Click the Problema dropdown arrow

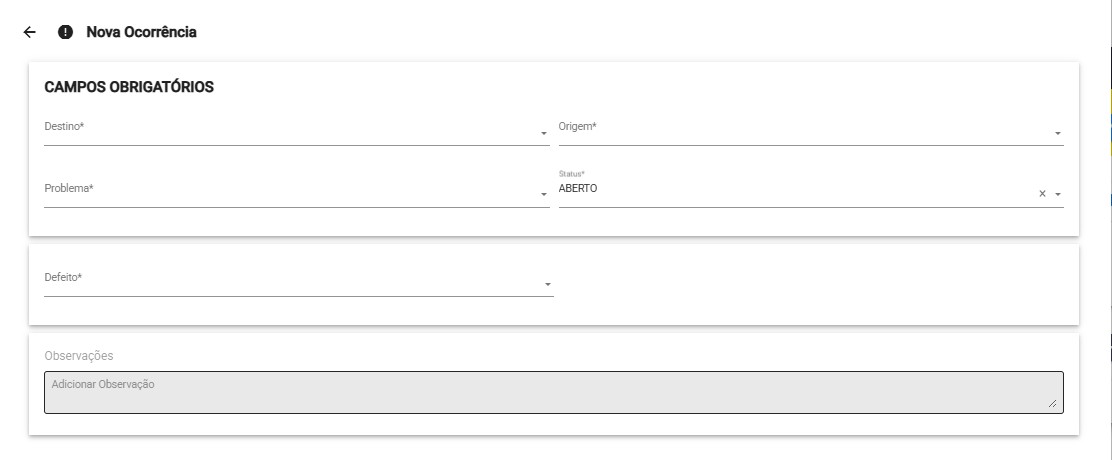[x=544, y=194]
